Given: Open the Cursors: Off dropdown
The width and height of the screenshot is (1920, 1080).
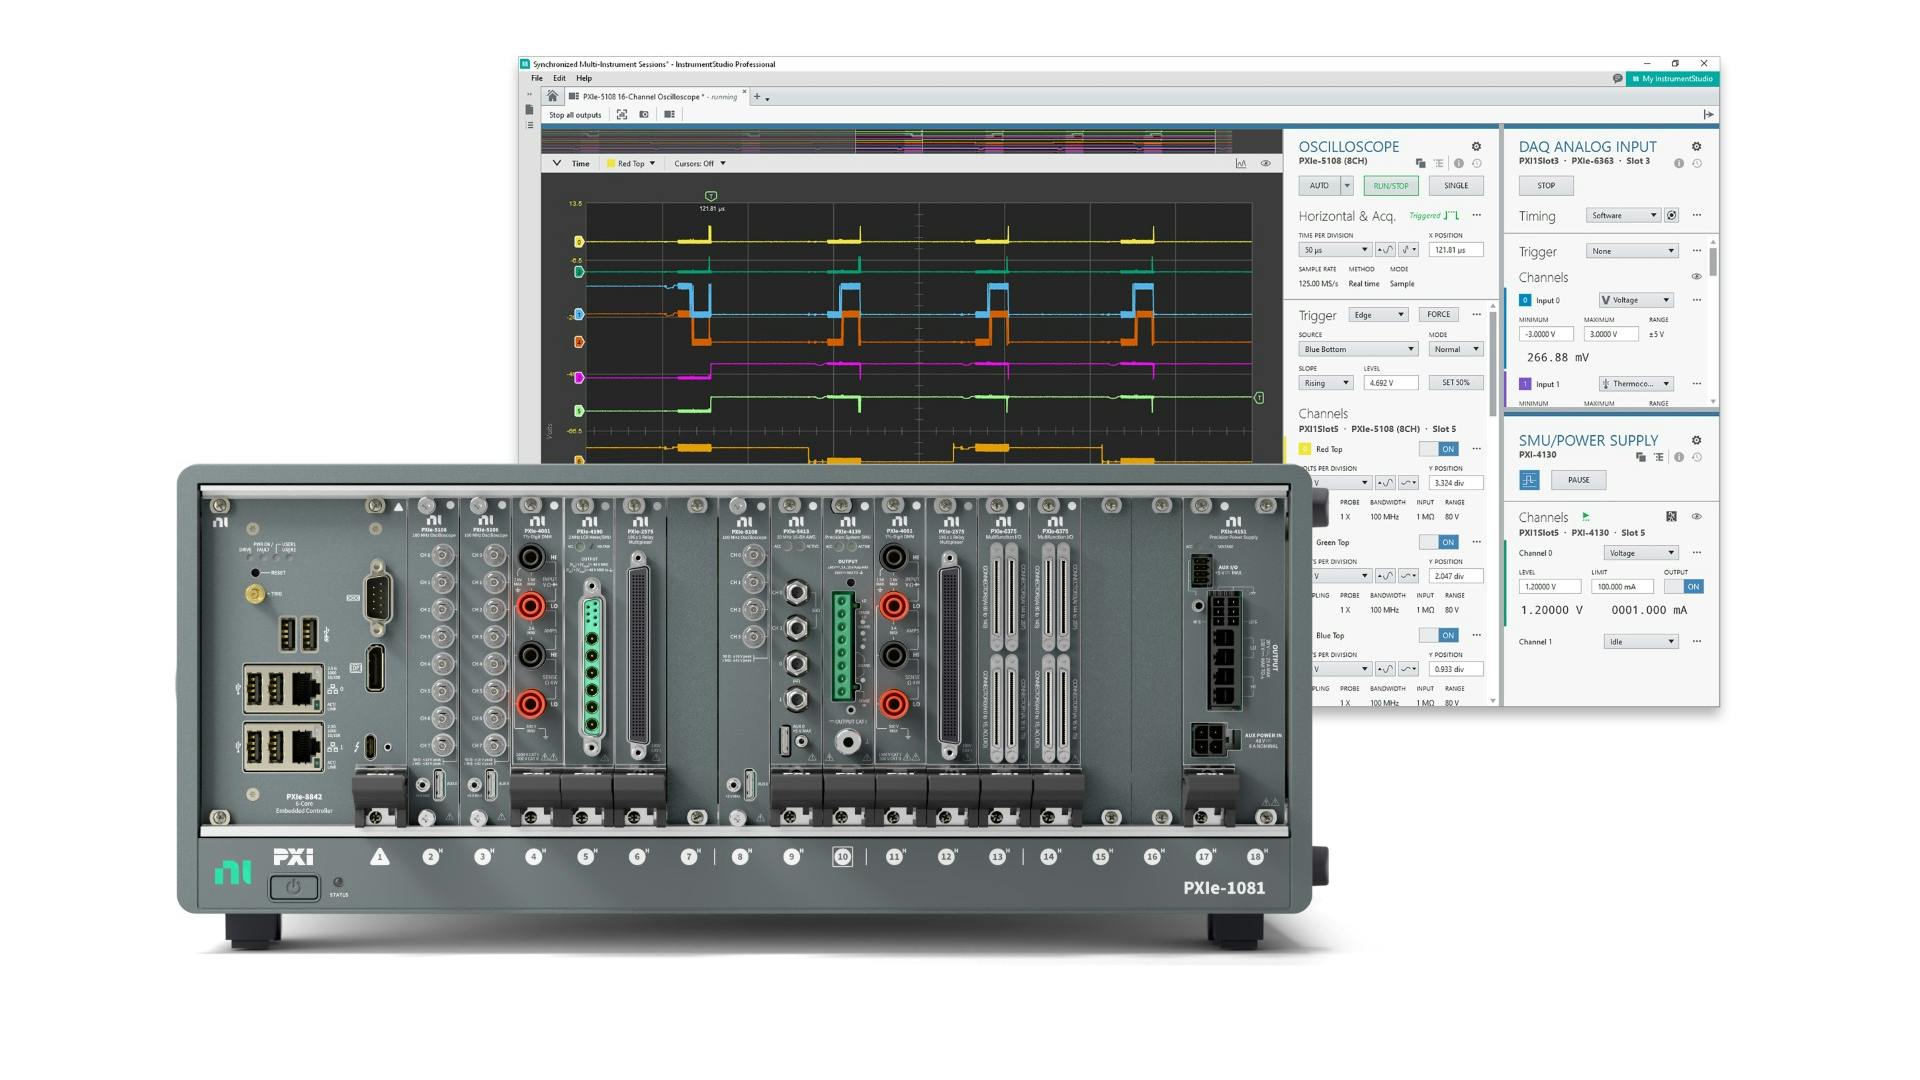Looking at the screenshot, I should (x=700, y=163).
